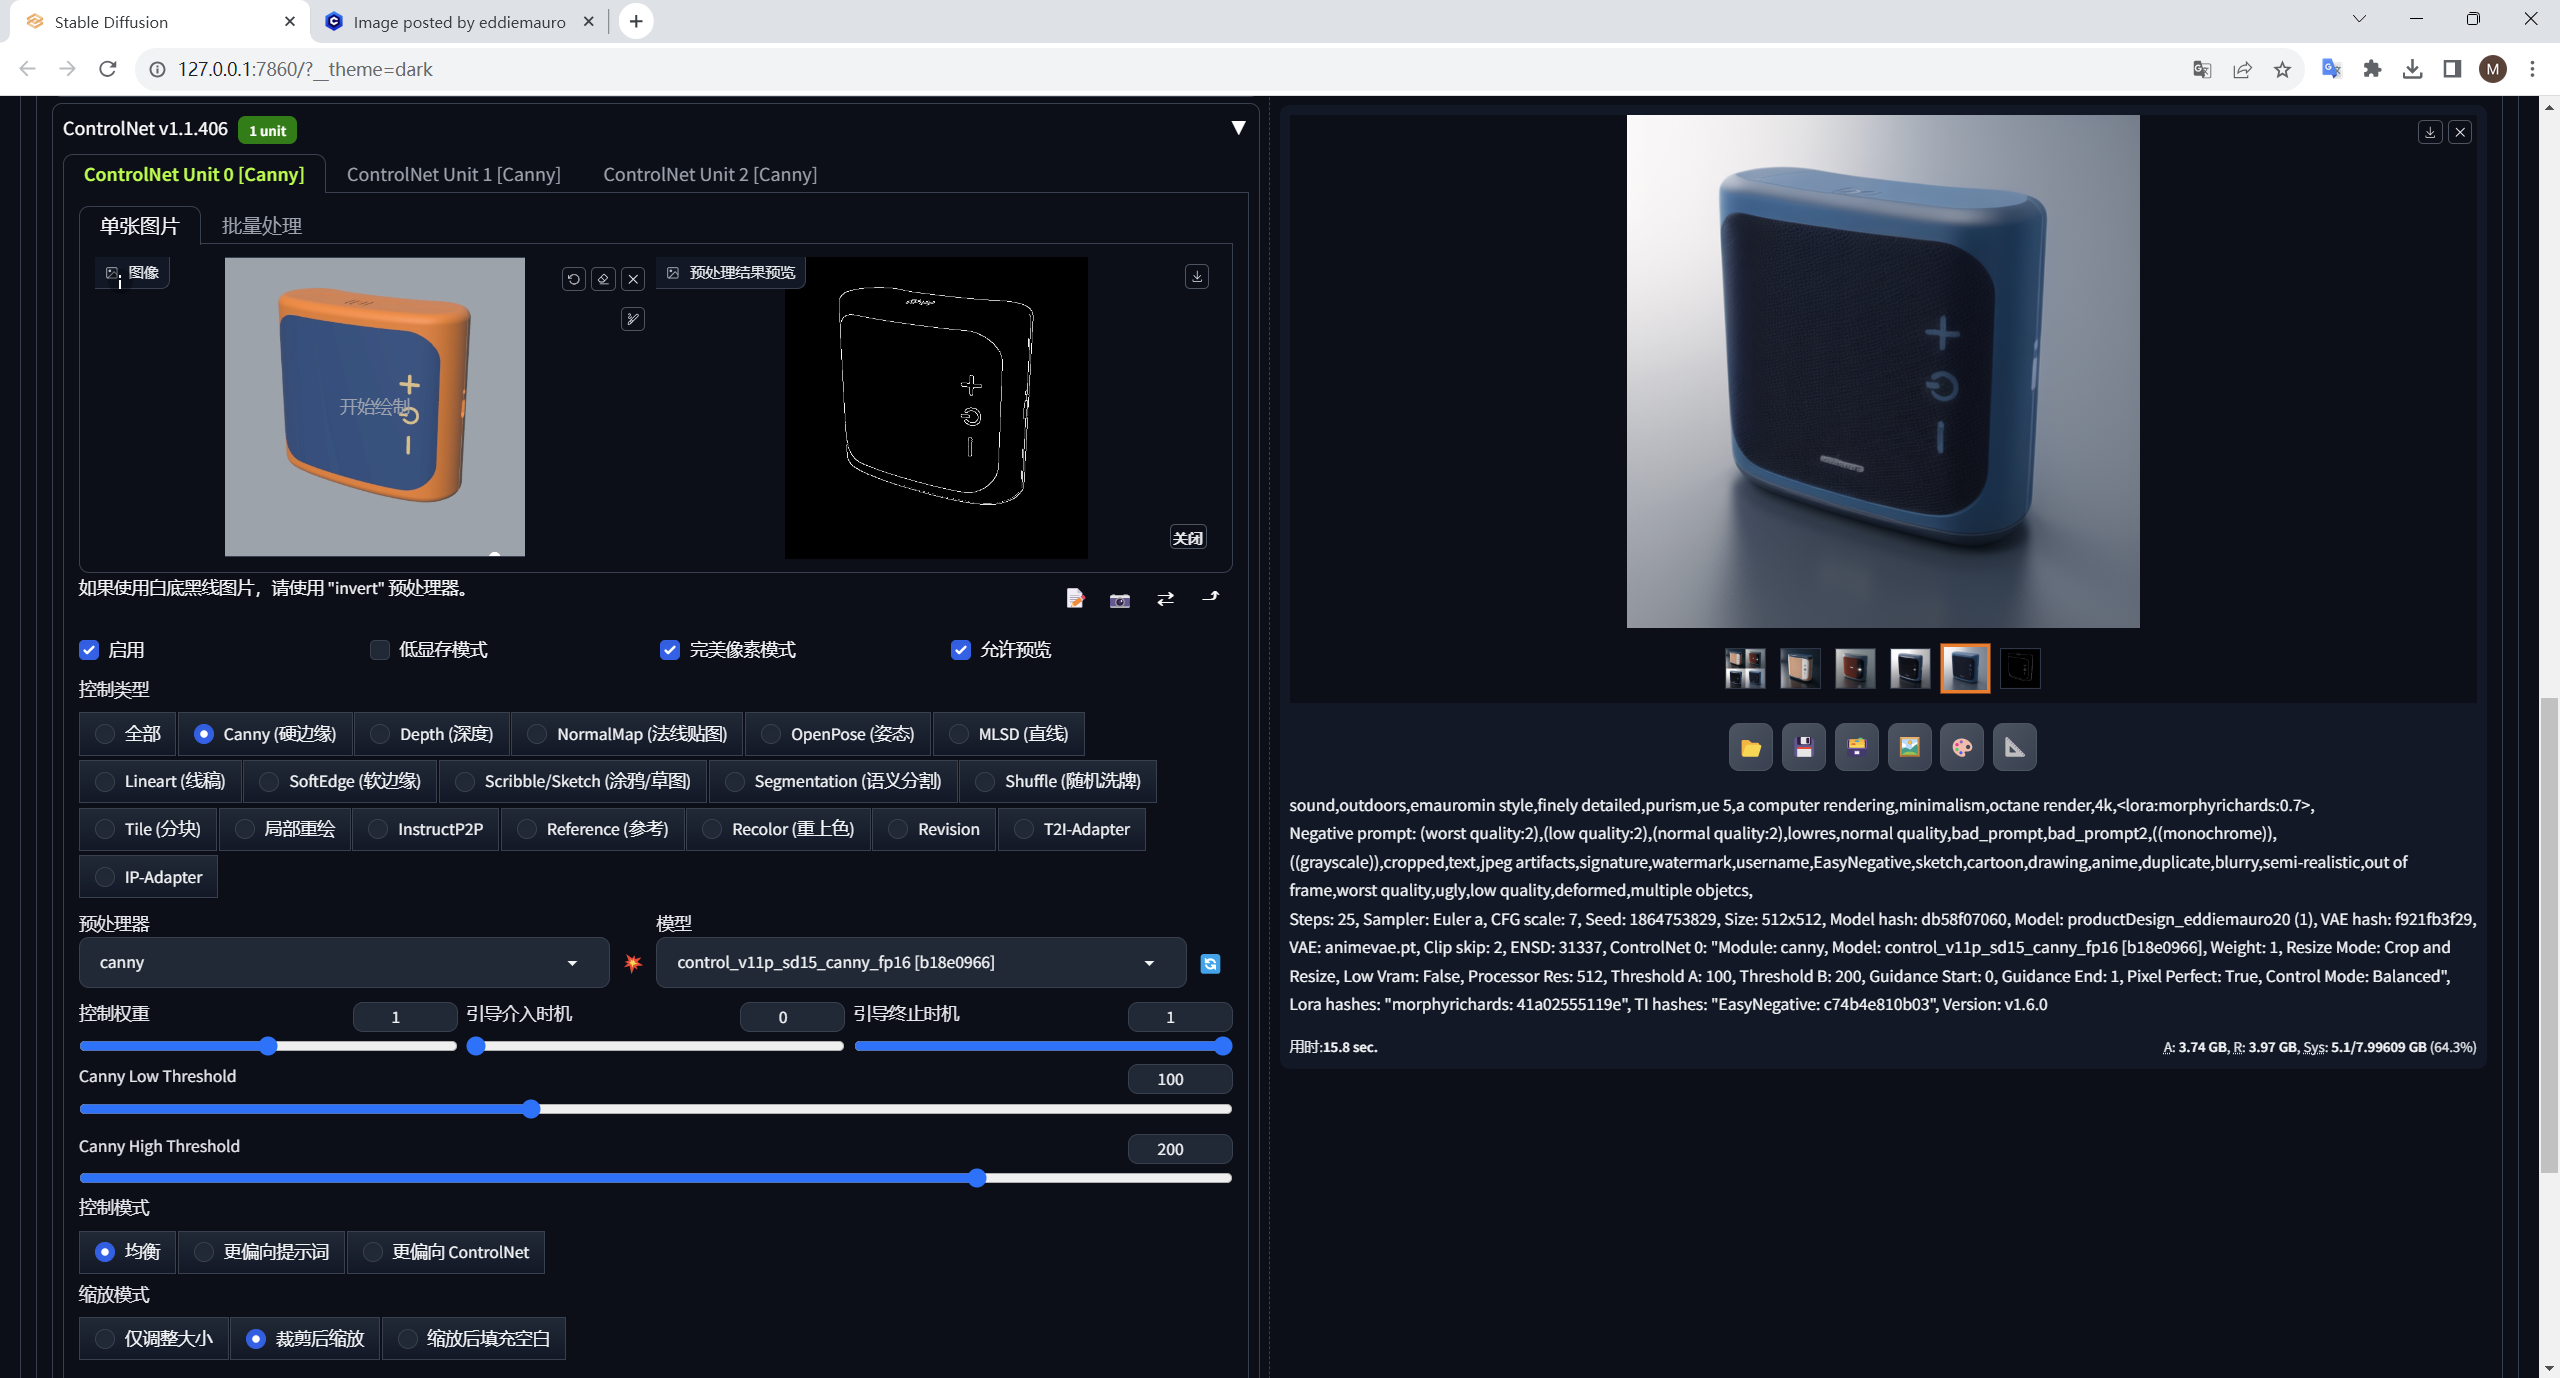Select the SoftEdge (软边缘) control type

point(341,781)
